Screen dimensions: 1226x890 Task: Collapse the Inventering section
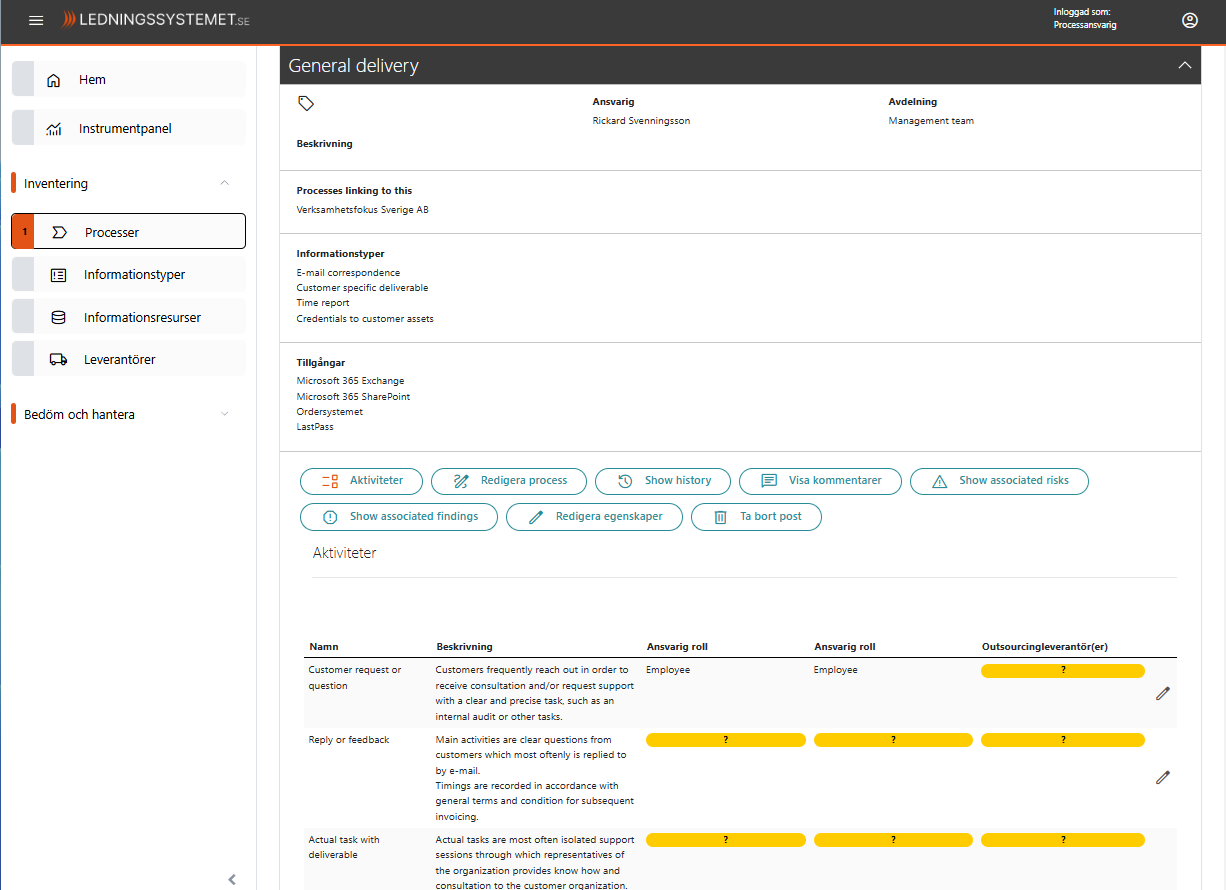click(x=224, y=183)
